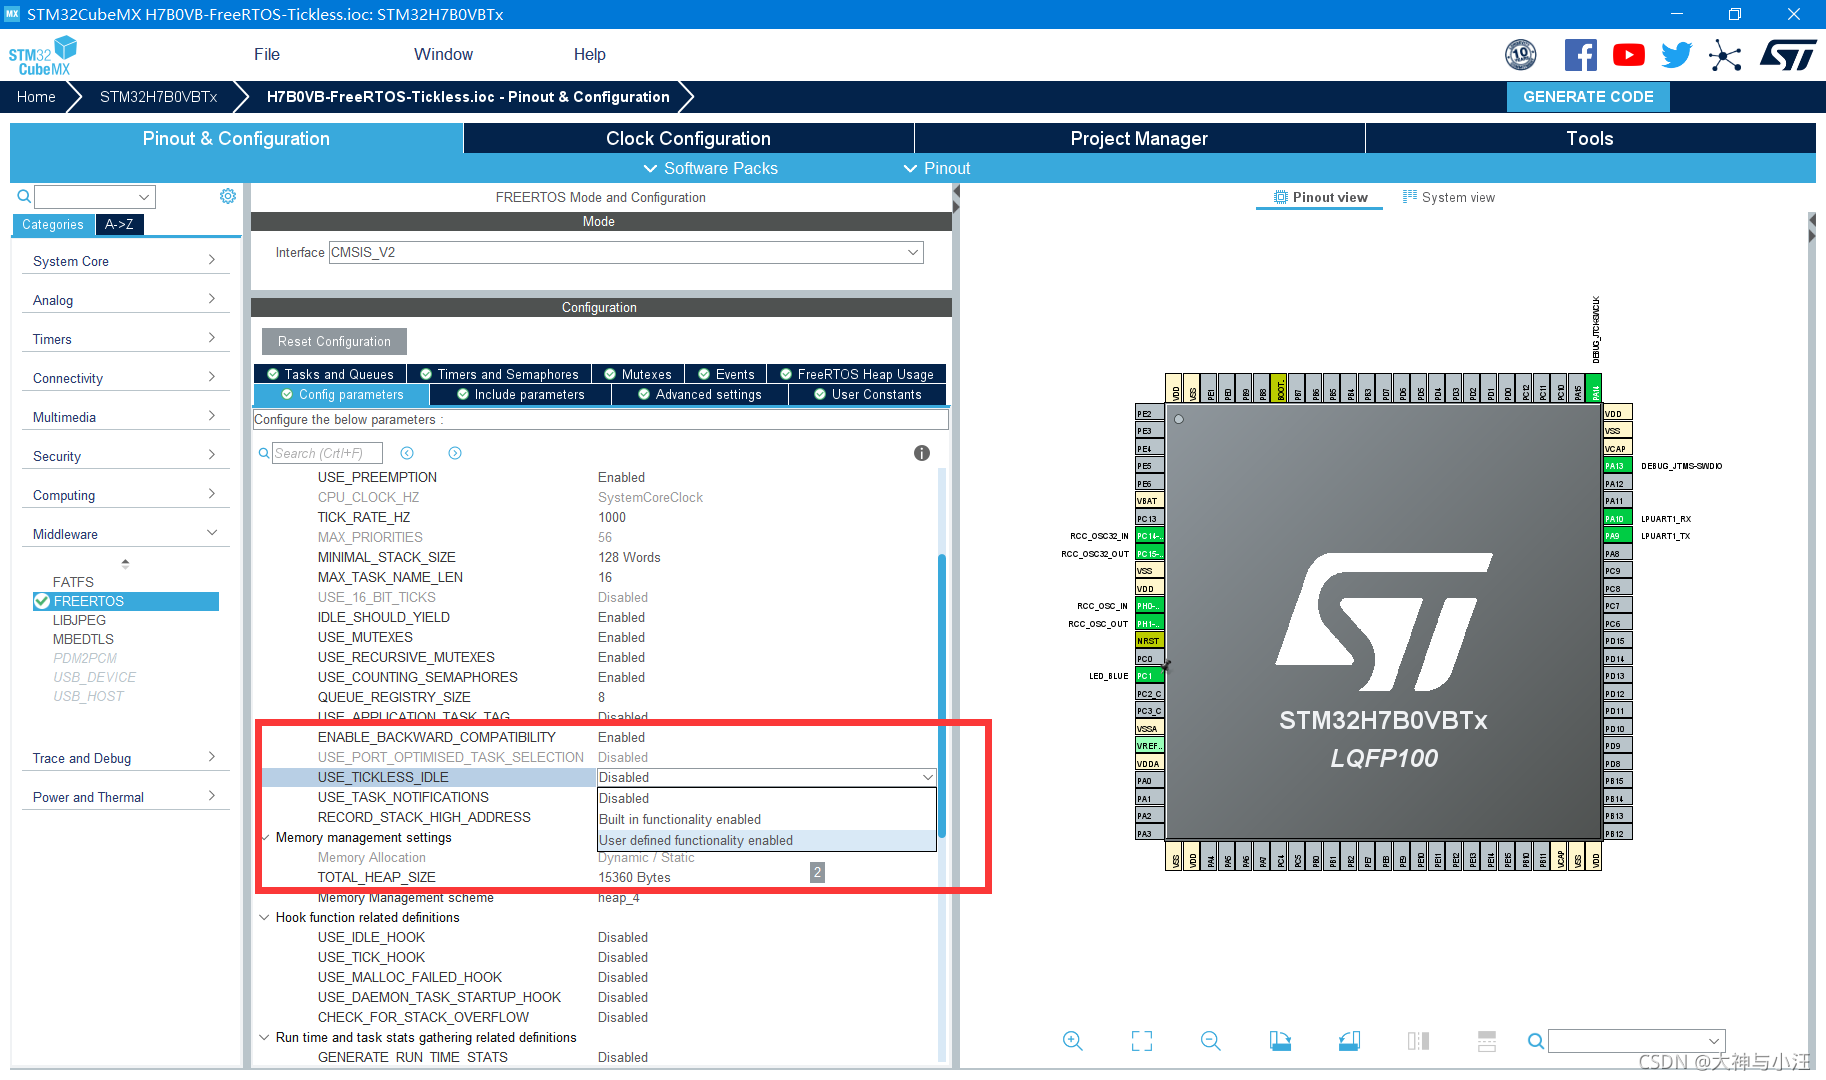Image resolution: width=1826 pixels, height=1080 pixels.
Task: Zoom out of the pinout view
Action: [x=1210, y=1040]
